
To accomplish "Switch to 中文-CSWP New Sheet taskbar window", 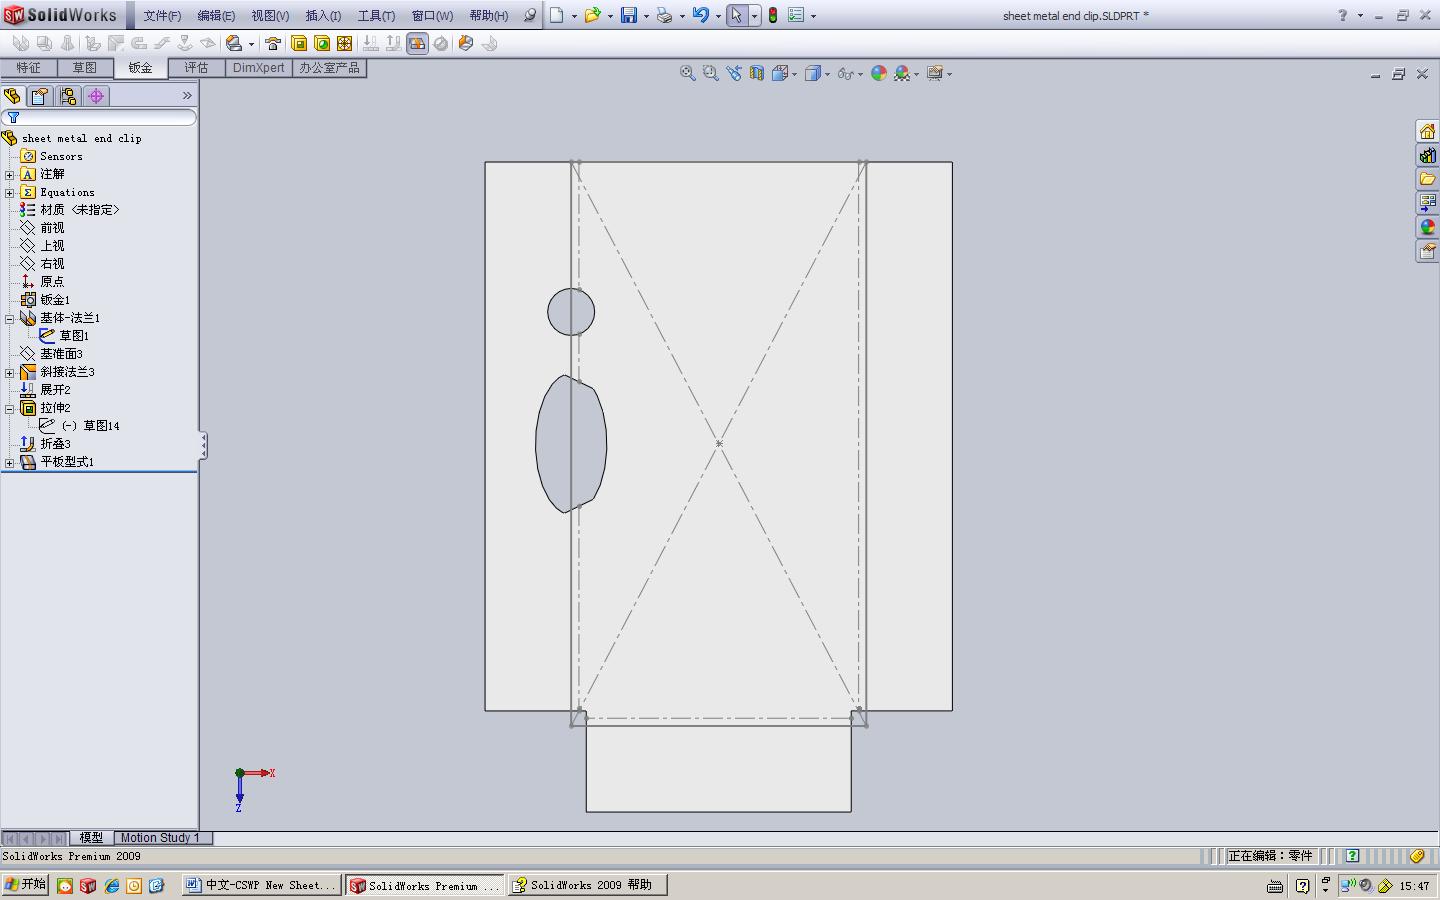I will [x=262, y=885].
